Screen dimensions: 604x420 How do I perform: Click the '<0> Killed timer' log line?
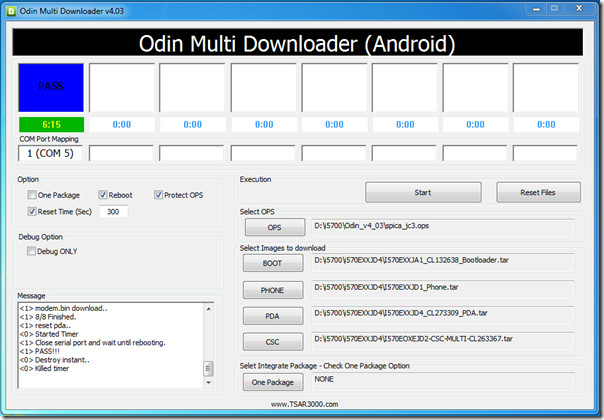click(x=44, y=368)
